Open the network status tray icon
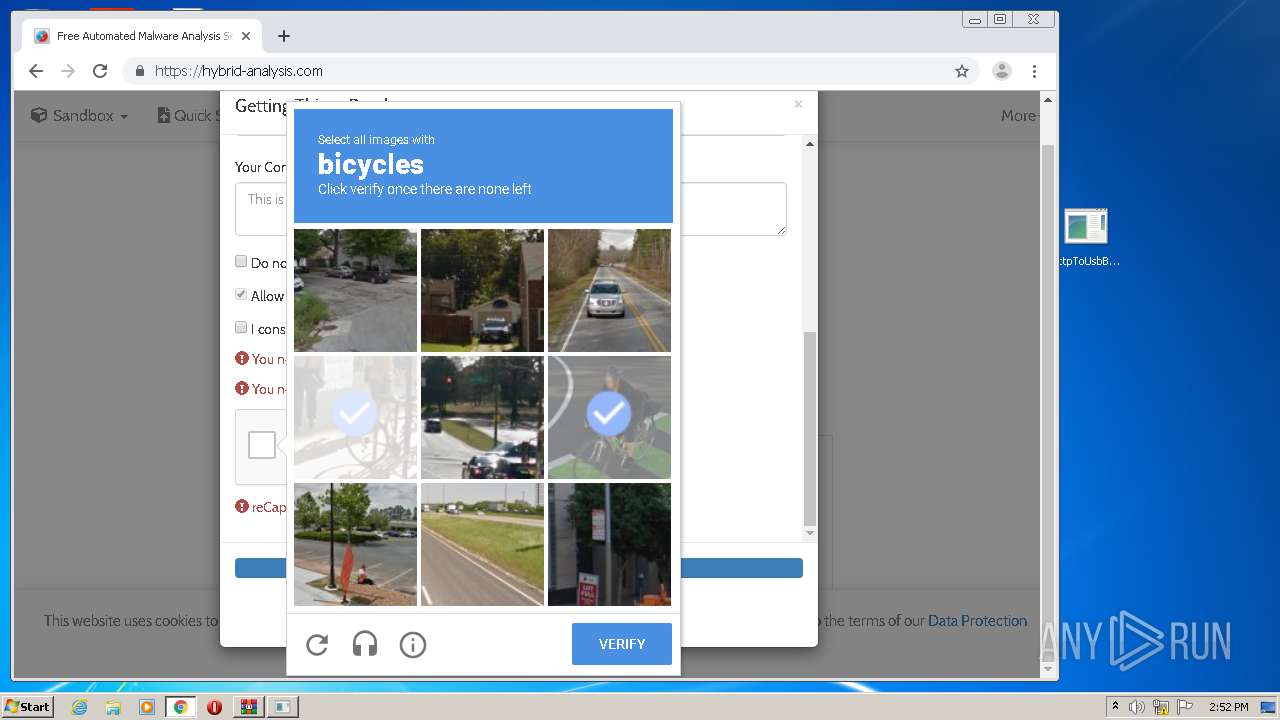 click(1161, 707)
